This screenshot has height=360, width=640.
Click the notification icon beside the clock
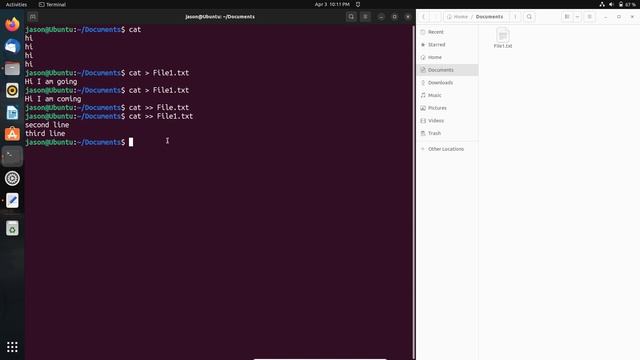coord(358,4)
